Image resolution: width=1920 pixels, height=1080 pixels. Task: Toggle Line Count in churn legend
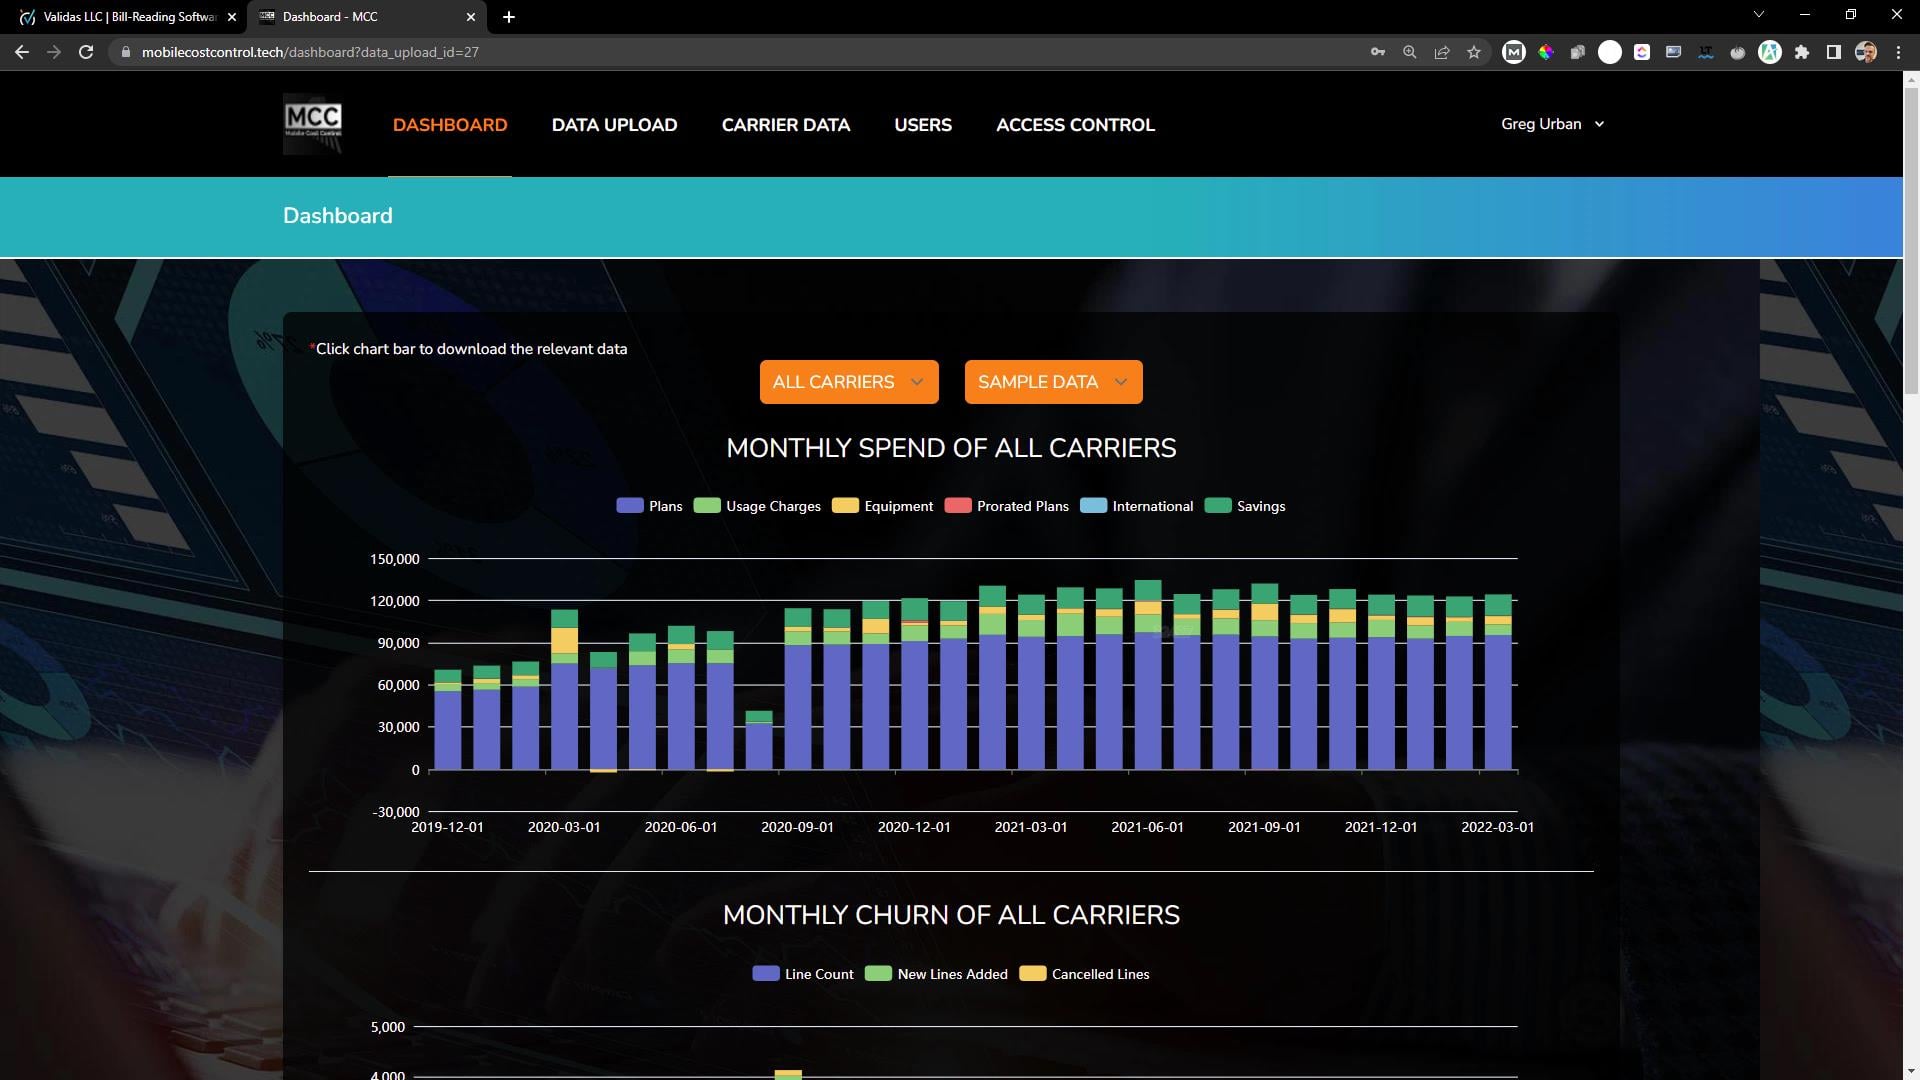pos(803,974)
